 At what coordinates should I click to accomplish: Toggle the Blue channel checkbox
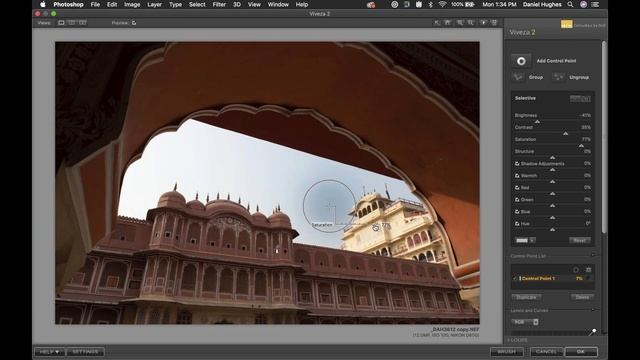[517, 212]
